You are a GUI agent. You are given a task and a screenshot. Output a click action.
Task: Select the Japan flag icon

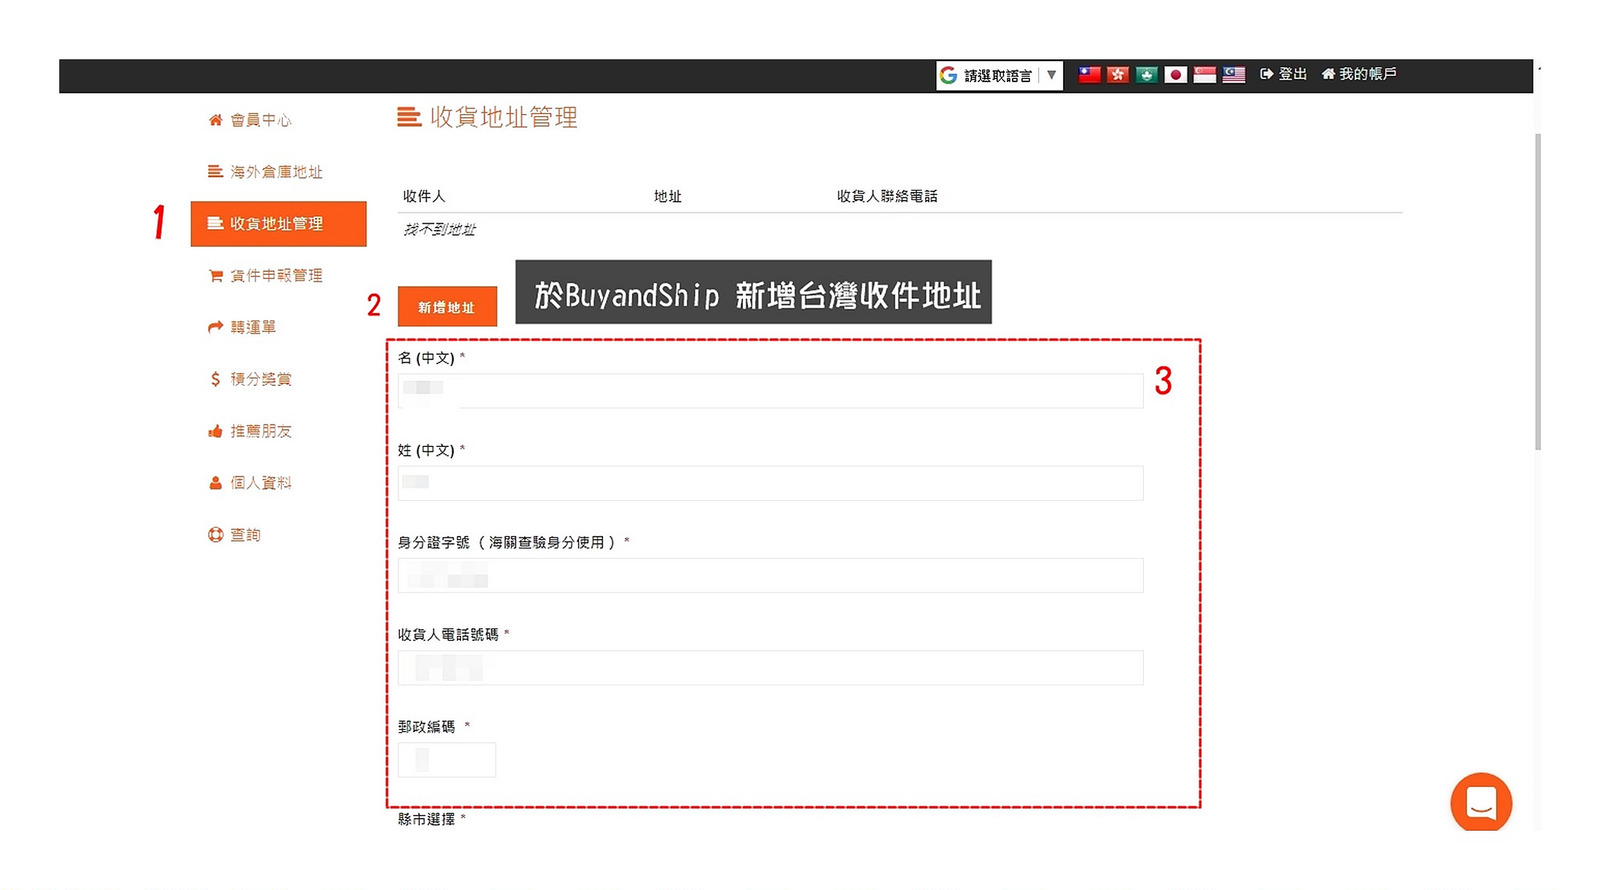click(1176, 75)
